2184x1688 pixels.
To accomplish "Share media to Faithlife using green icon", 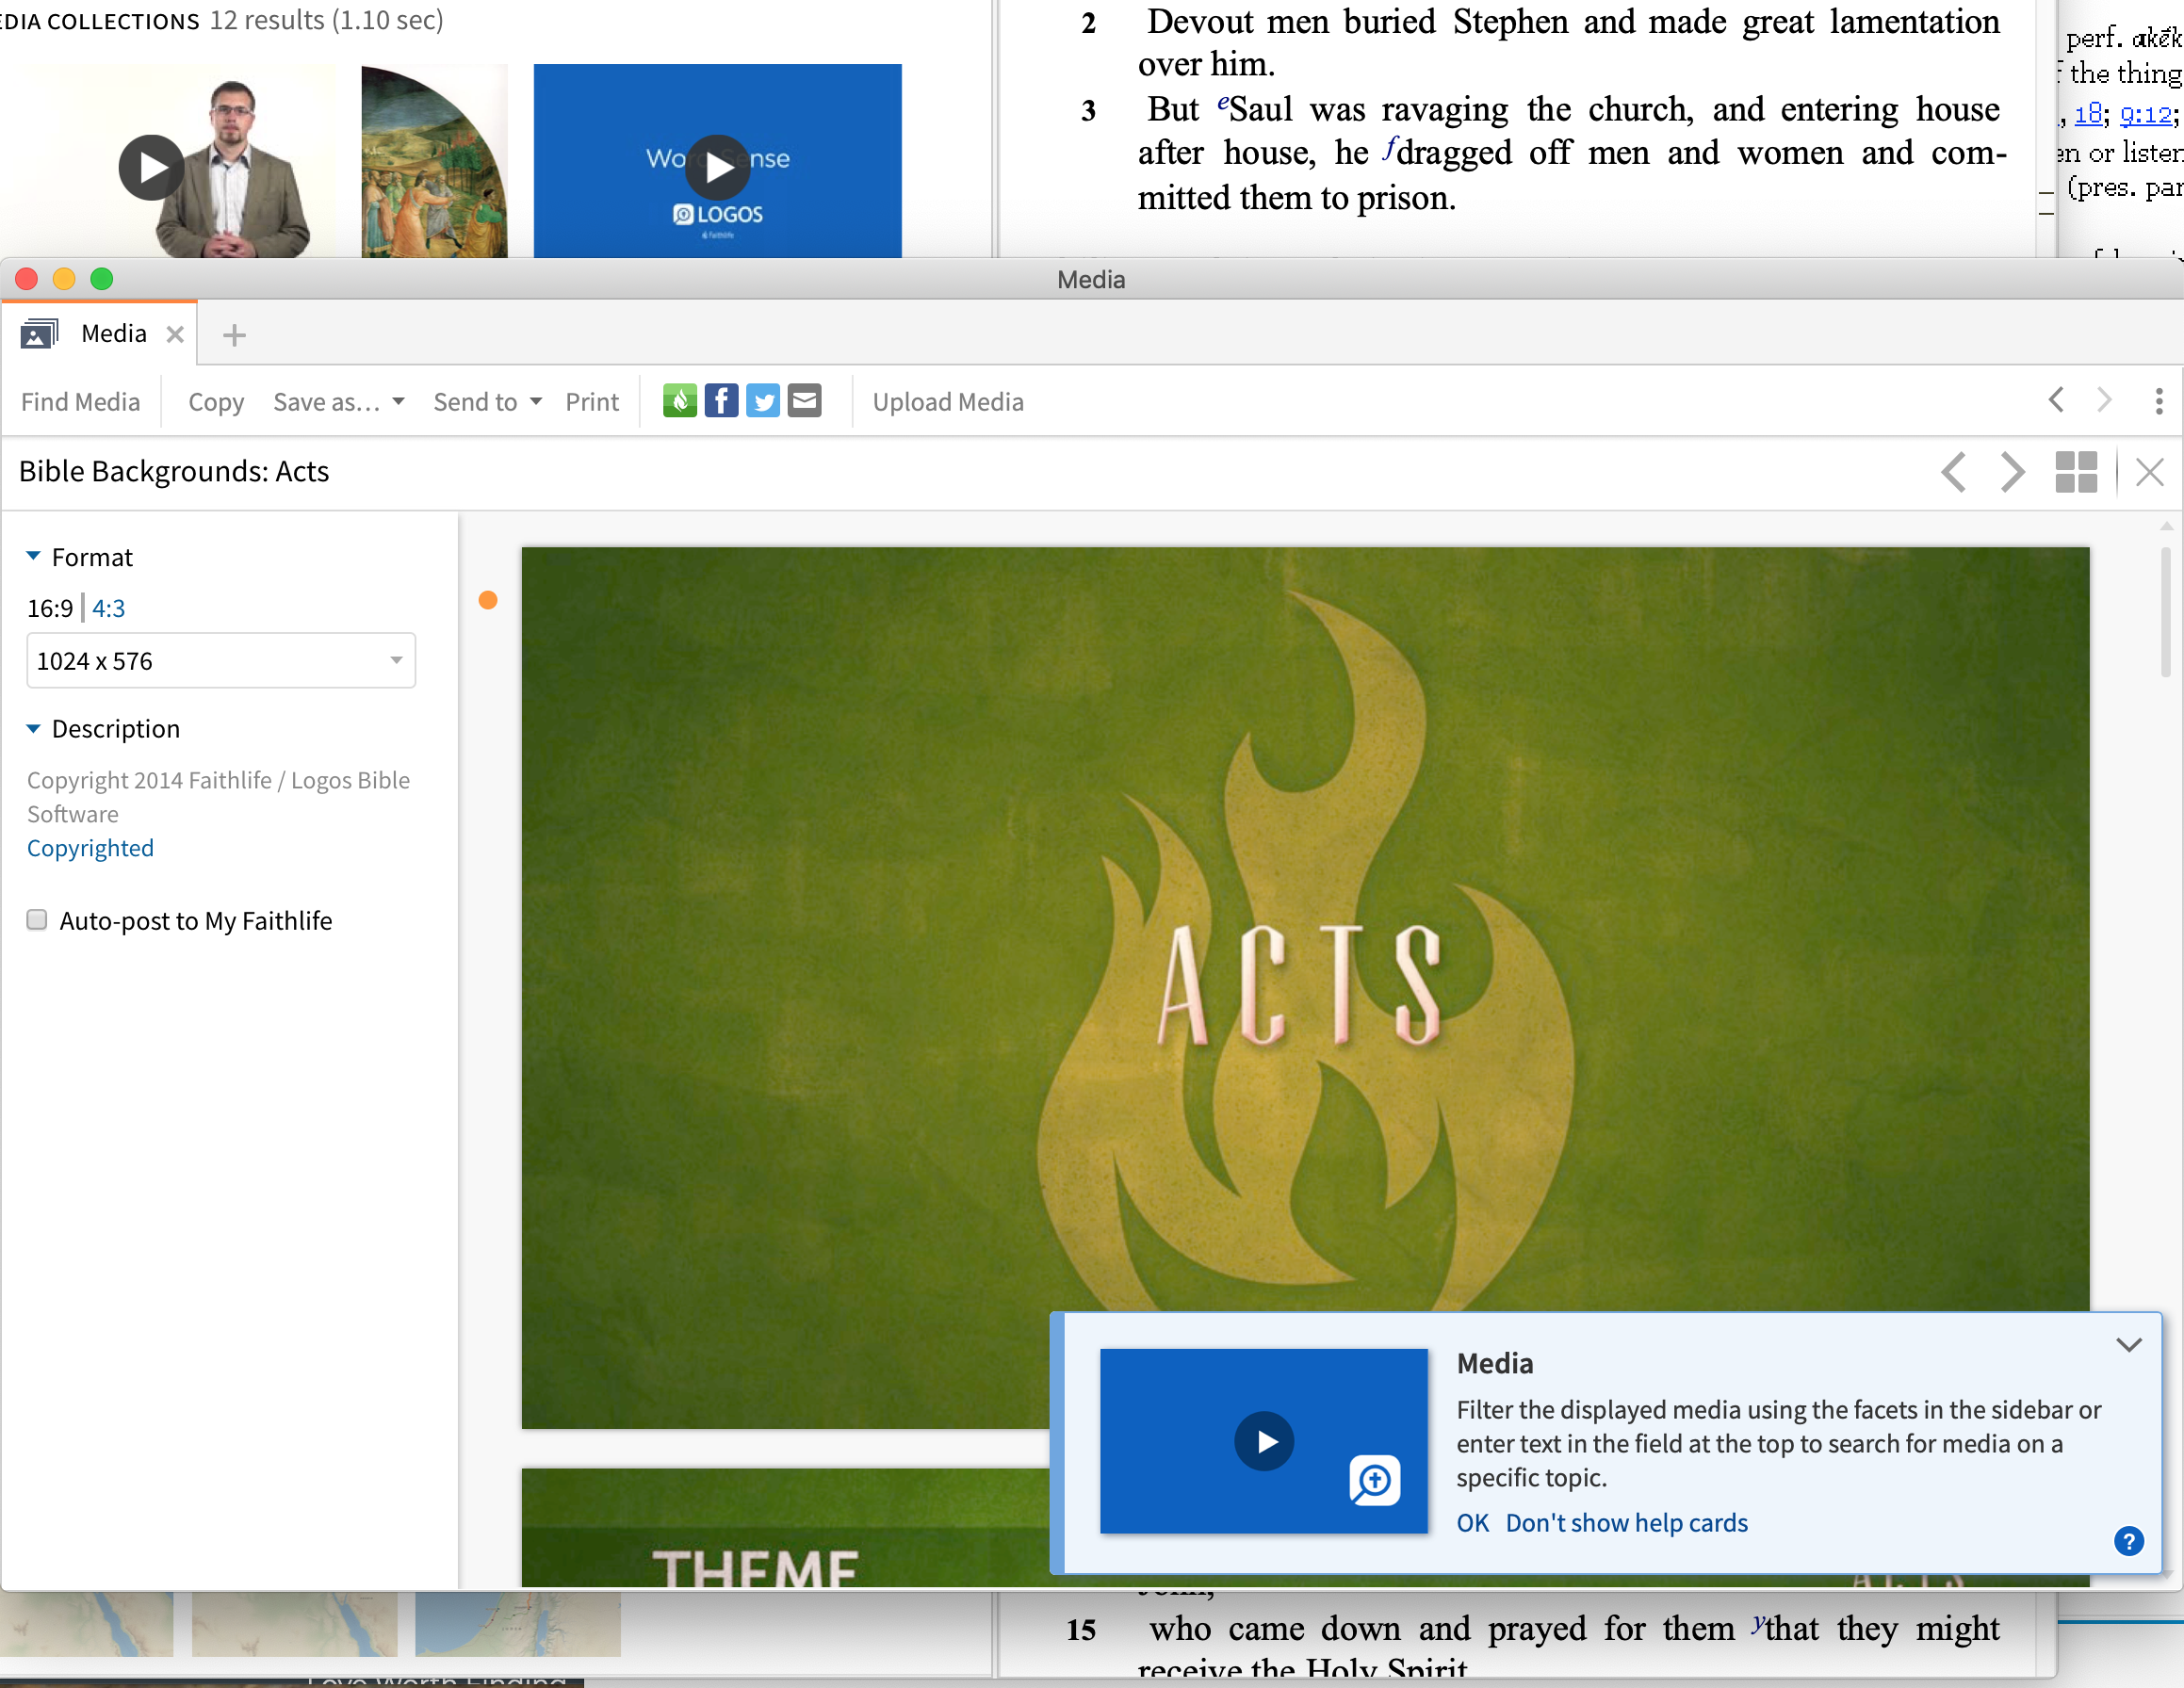I will pyautogui.click(x=679, y=401).
